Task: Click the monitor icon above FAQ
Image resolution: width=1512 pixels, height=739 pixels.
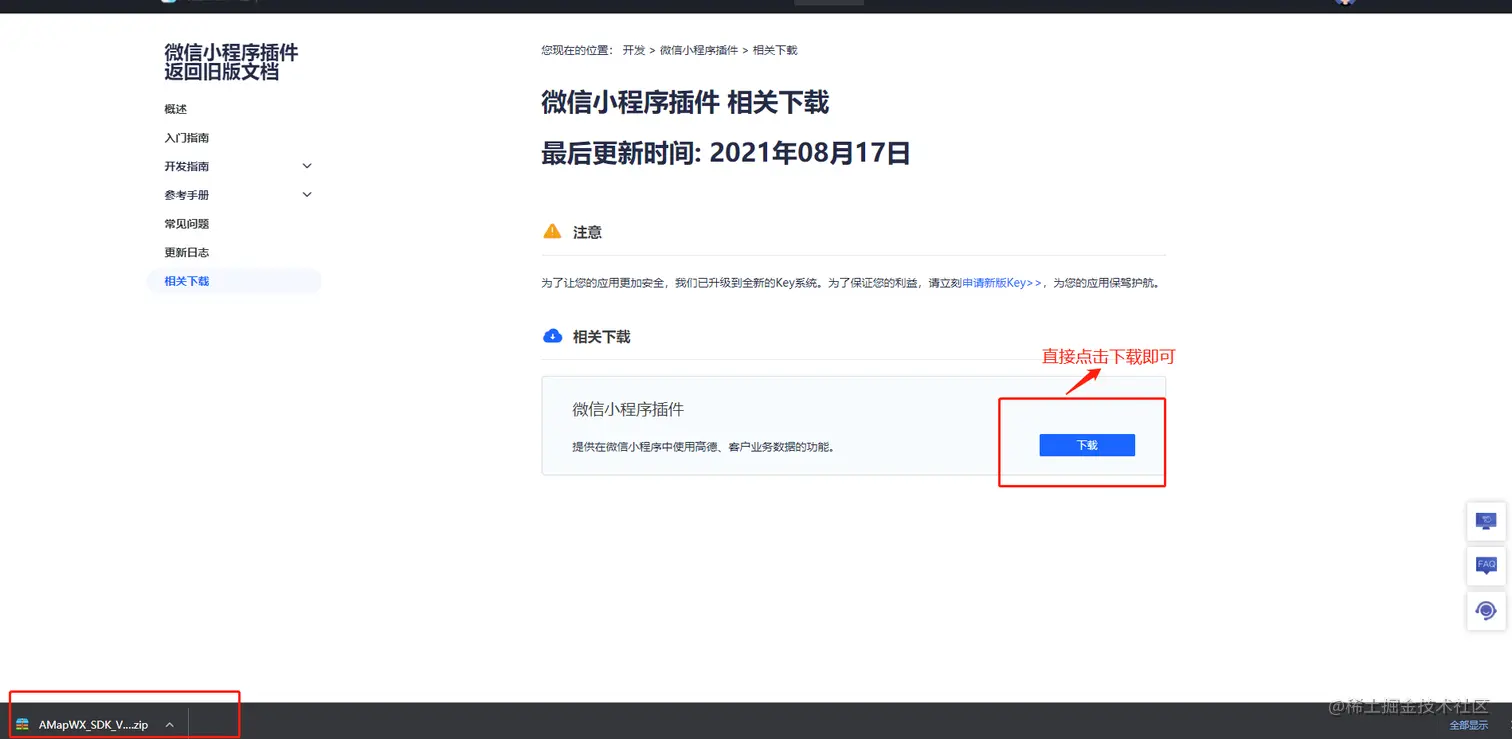Action: click(x=1486, y=521)
